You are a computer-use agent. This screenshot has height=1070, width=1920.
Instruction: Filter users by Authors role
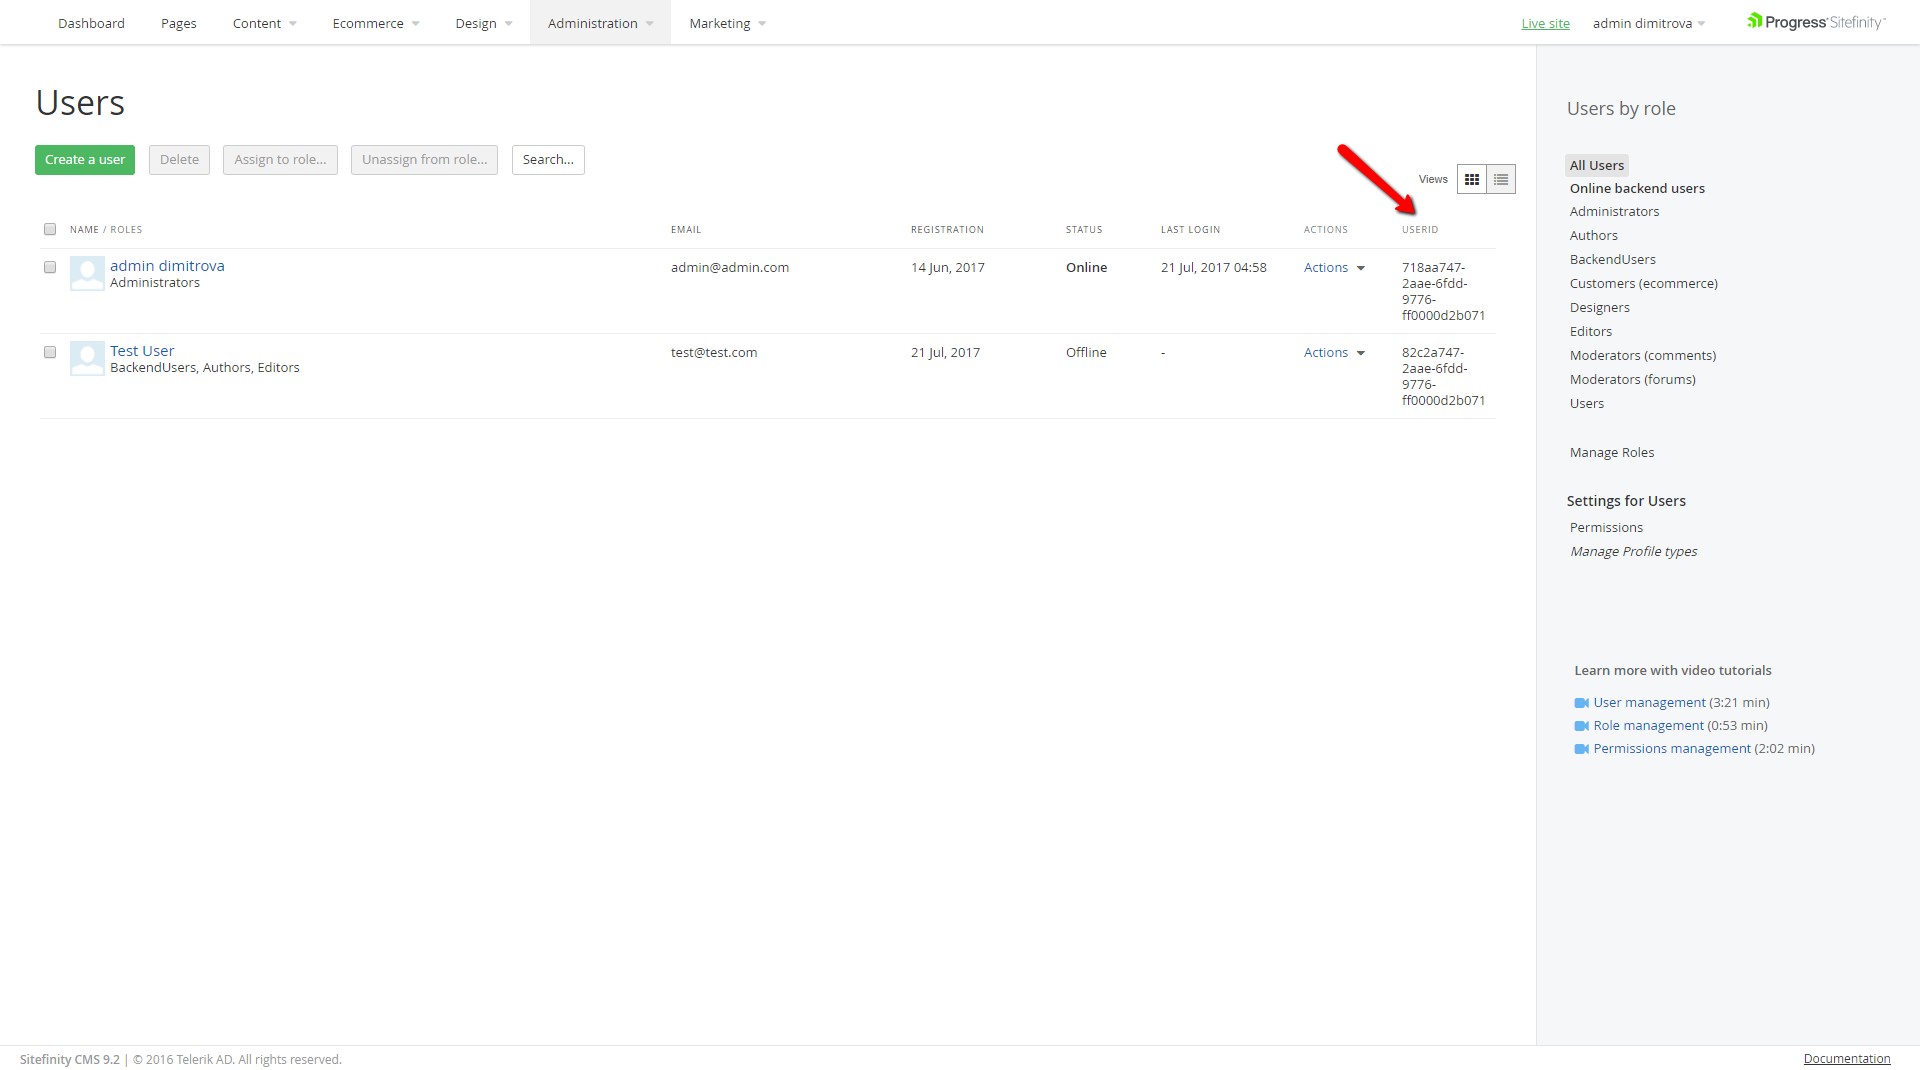(x=1593, y=236)
